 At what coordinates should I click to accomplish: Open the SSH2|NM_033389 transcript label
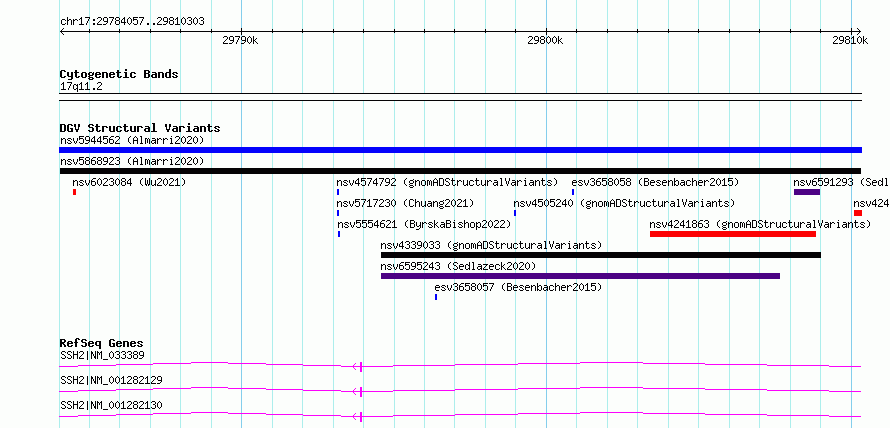102,355
